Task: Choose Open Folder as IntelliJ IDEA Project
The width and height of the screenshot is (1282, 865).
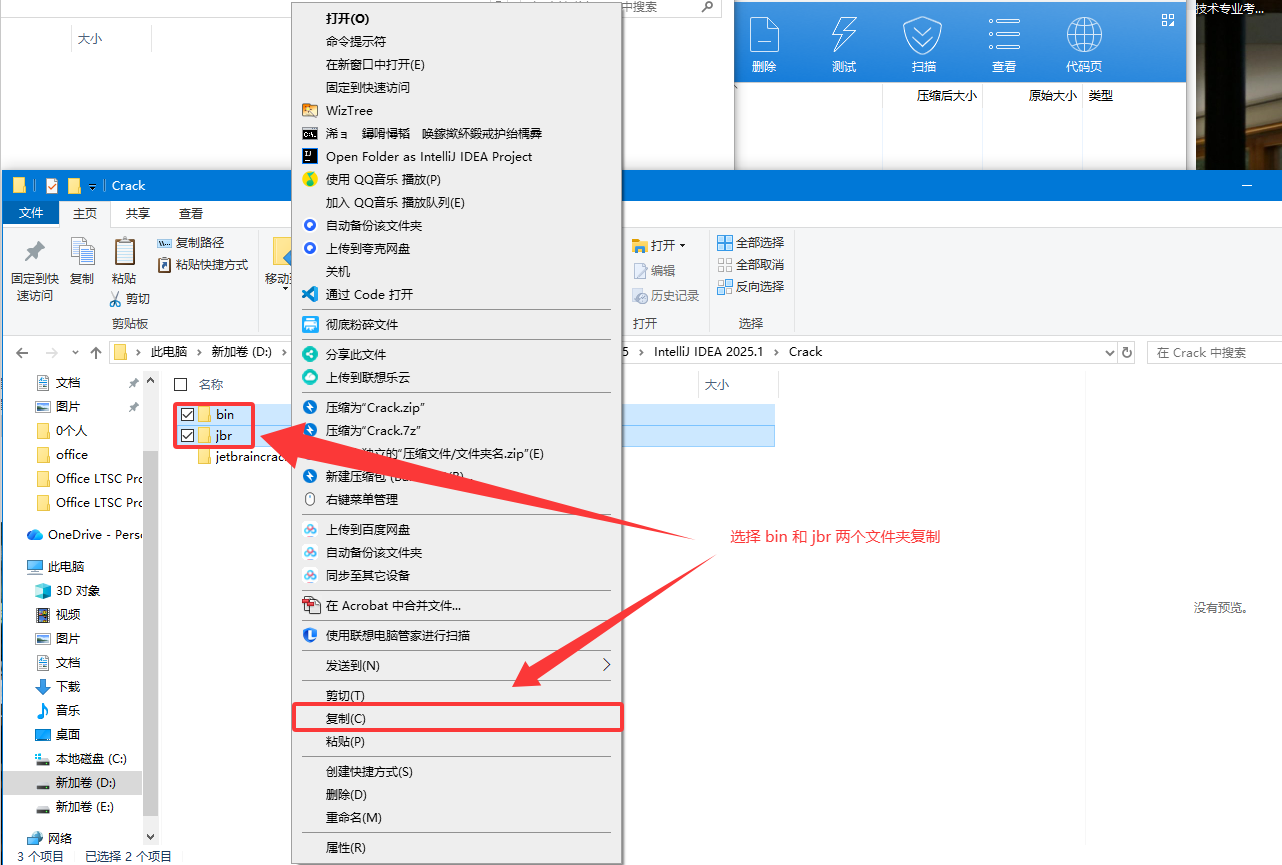Action: pyautogui.click(x=456, y=156)
